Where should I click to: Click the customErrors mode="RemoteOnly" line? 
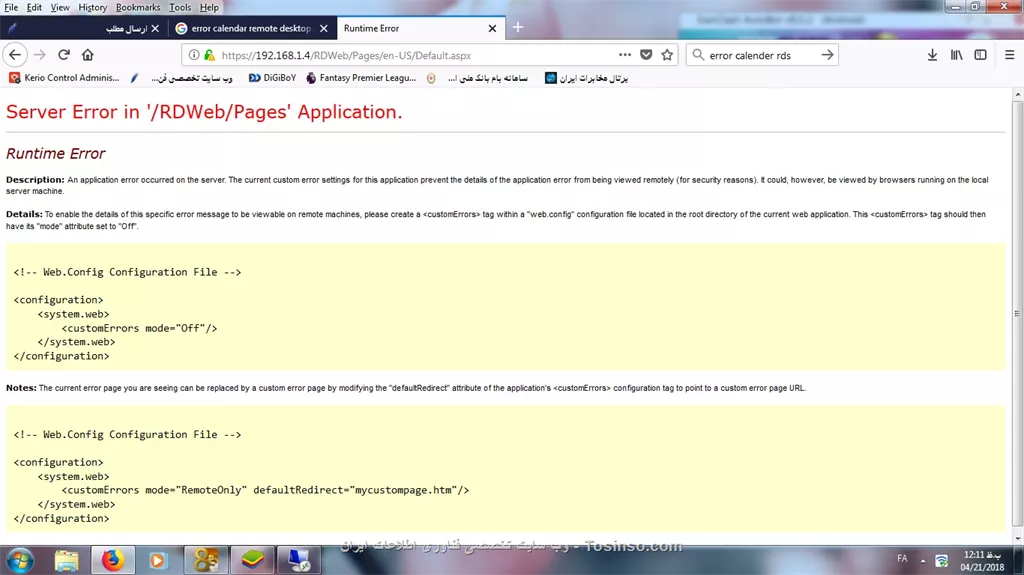[265, 490]
